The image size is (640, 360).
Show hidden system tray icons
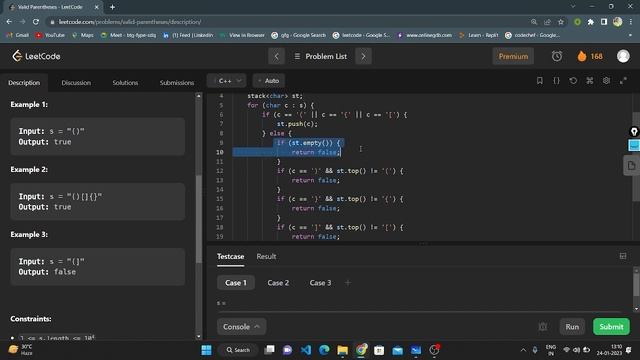523,350
